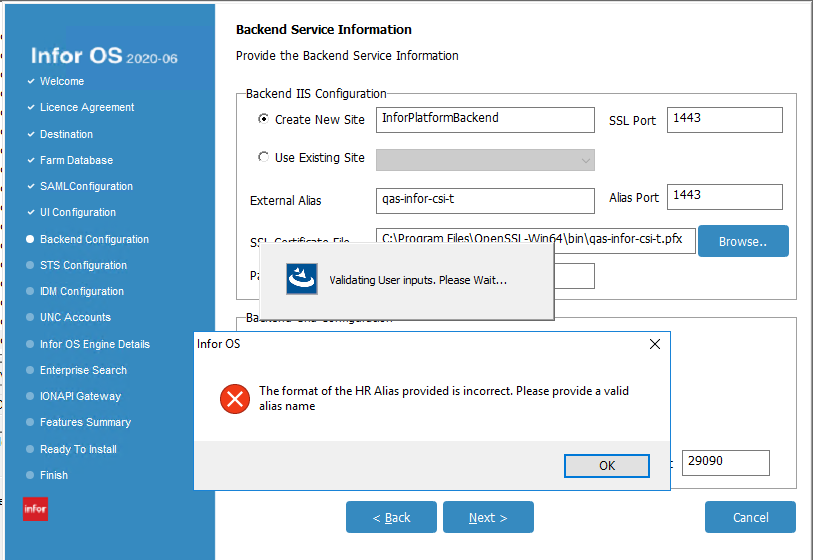Click the UNC Accounts step bullet
The width and height of the screenshot is (813, 560).
(x=30, y=317)
